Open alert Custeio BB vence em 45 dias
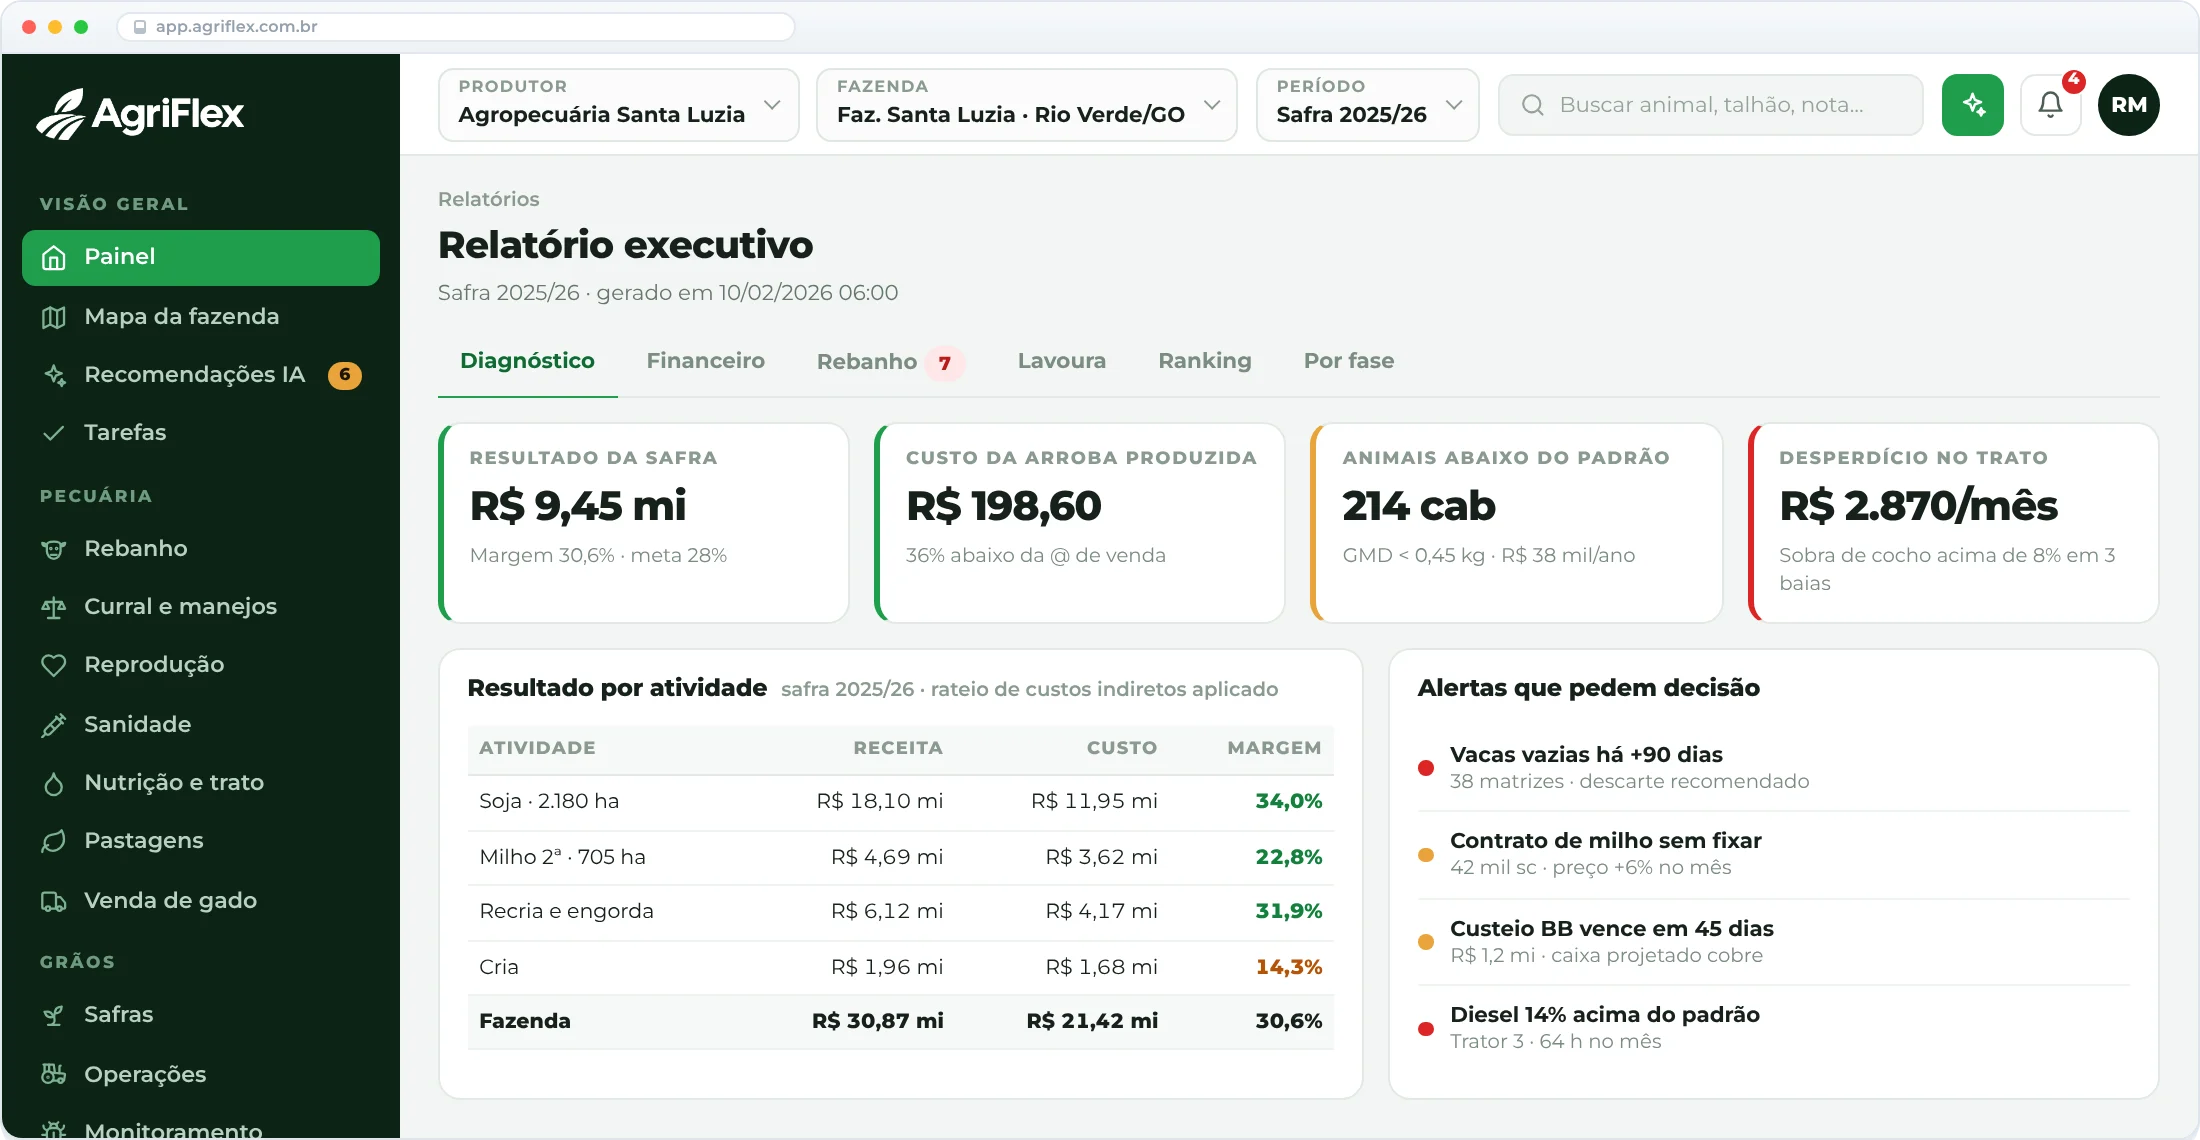The width and height of the screenshot is (2200, 1140). point(1774,942)
